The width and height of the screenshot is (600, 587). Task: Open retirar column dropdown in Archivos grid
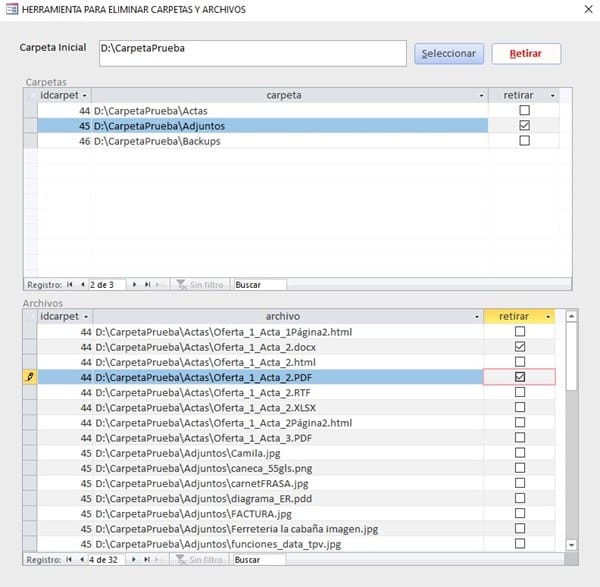(x=548, y=317)
